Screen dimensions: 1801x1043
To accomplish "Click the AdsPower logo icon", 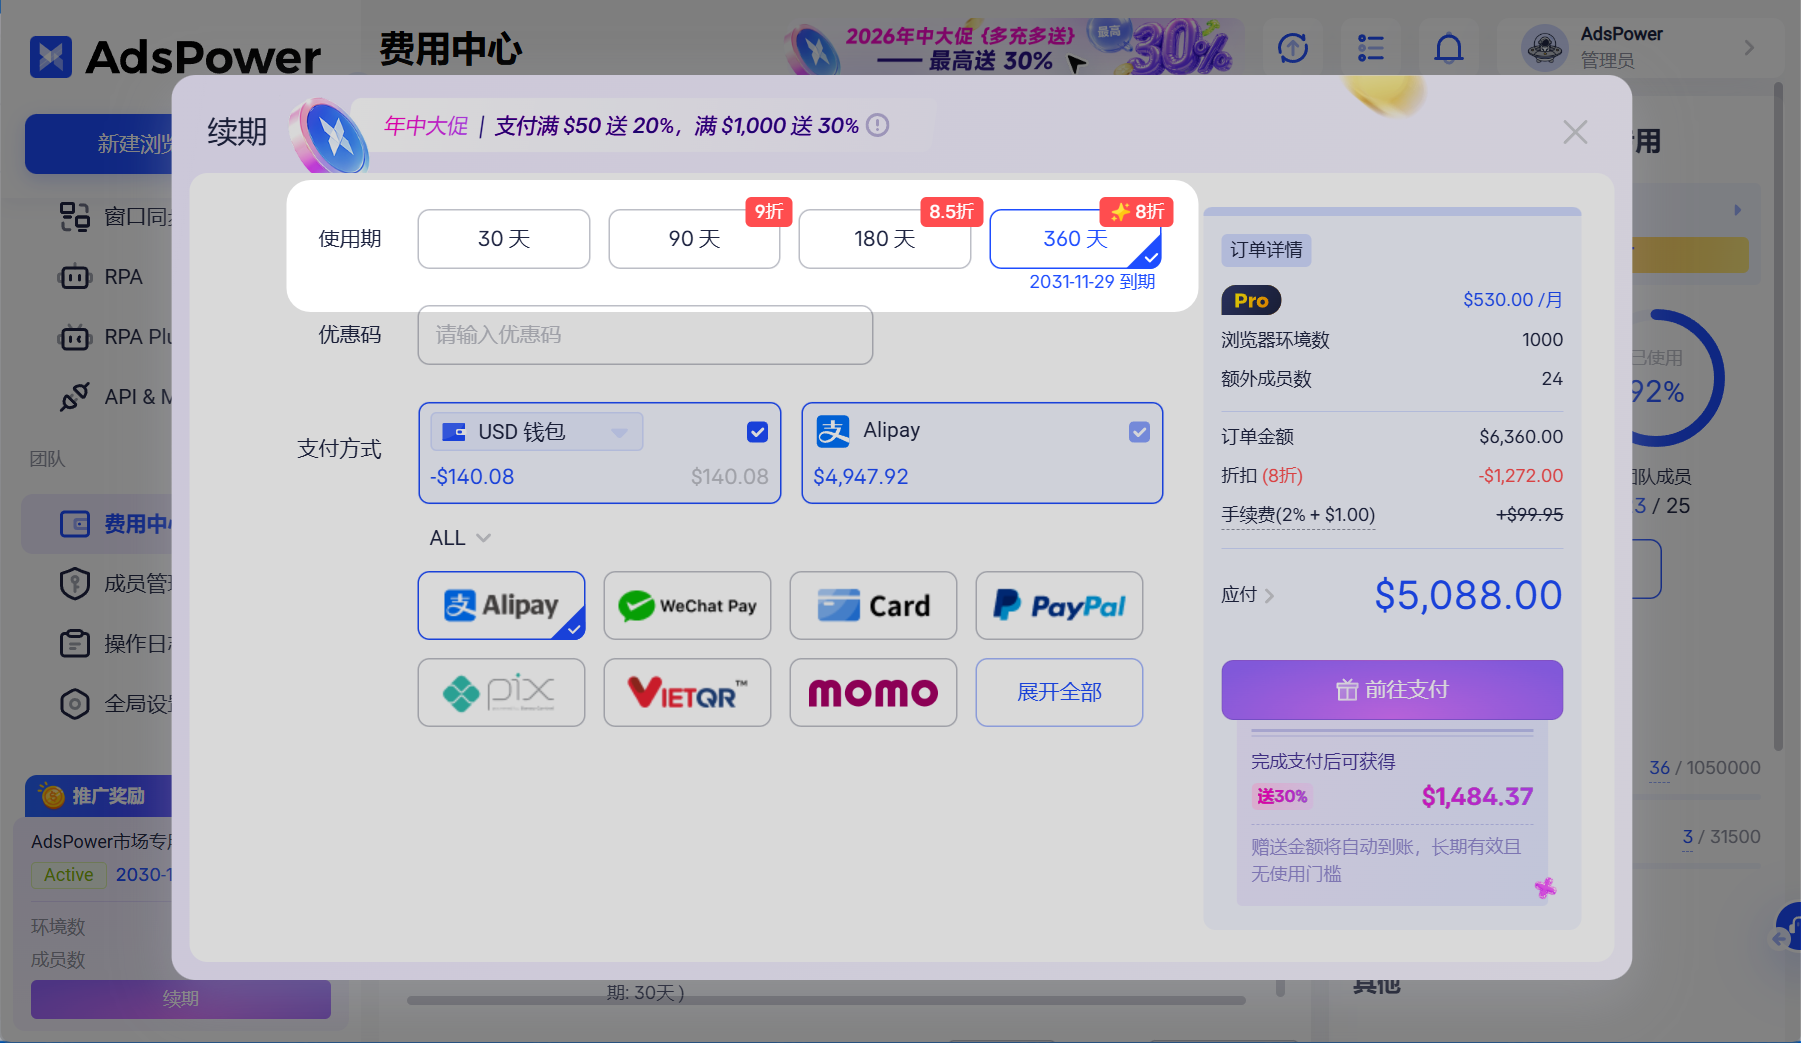I will [50, 57].
